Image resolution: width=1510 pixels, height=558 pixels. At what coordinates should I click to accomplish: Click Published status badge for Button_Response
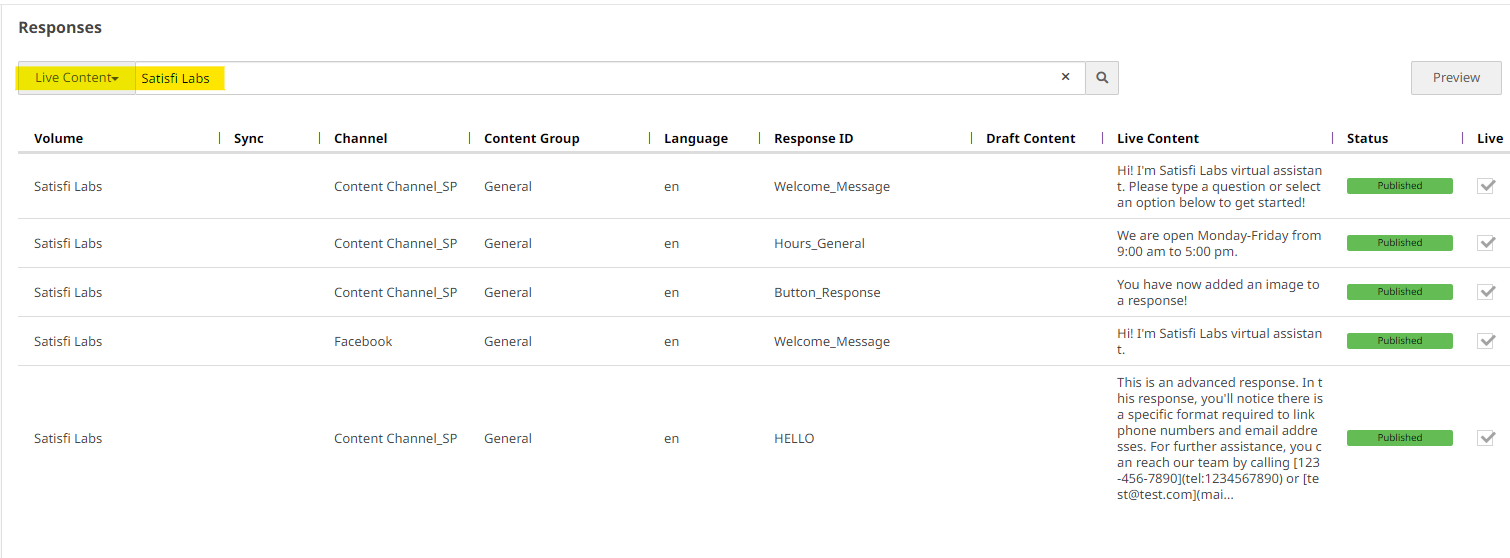pos(1399,292)
